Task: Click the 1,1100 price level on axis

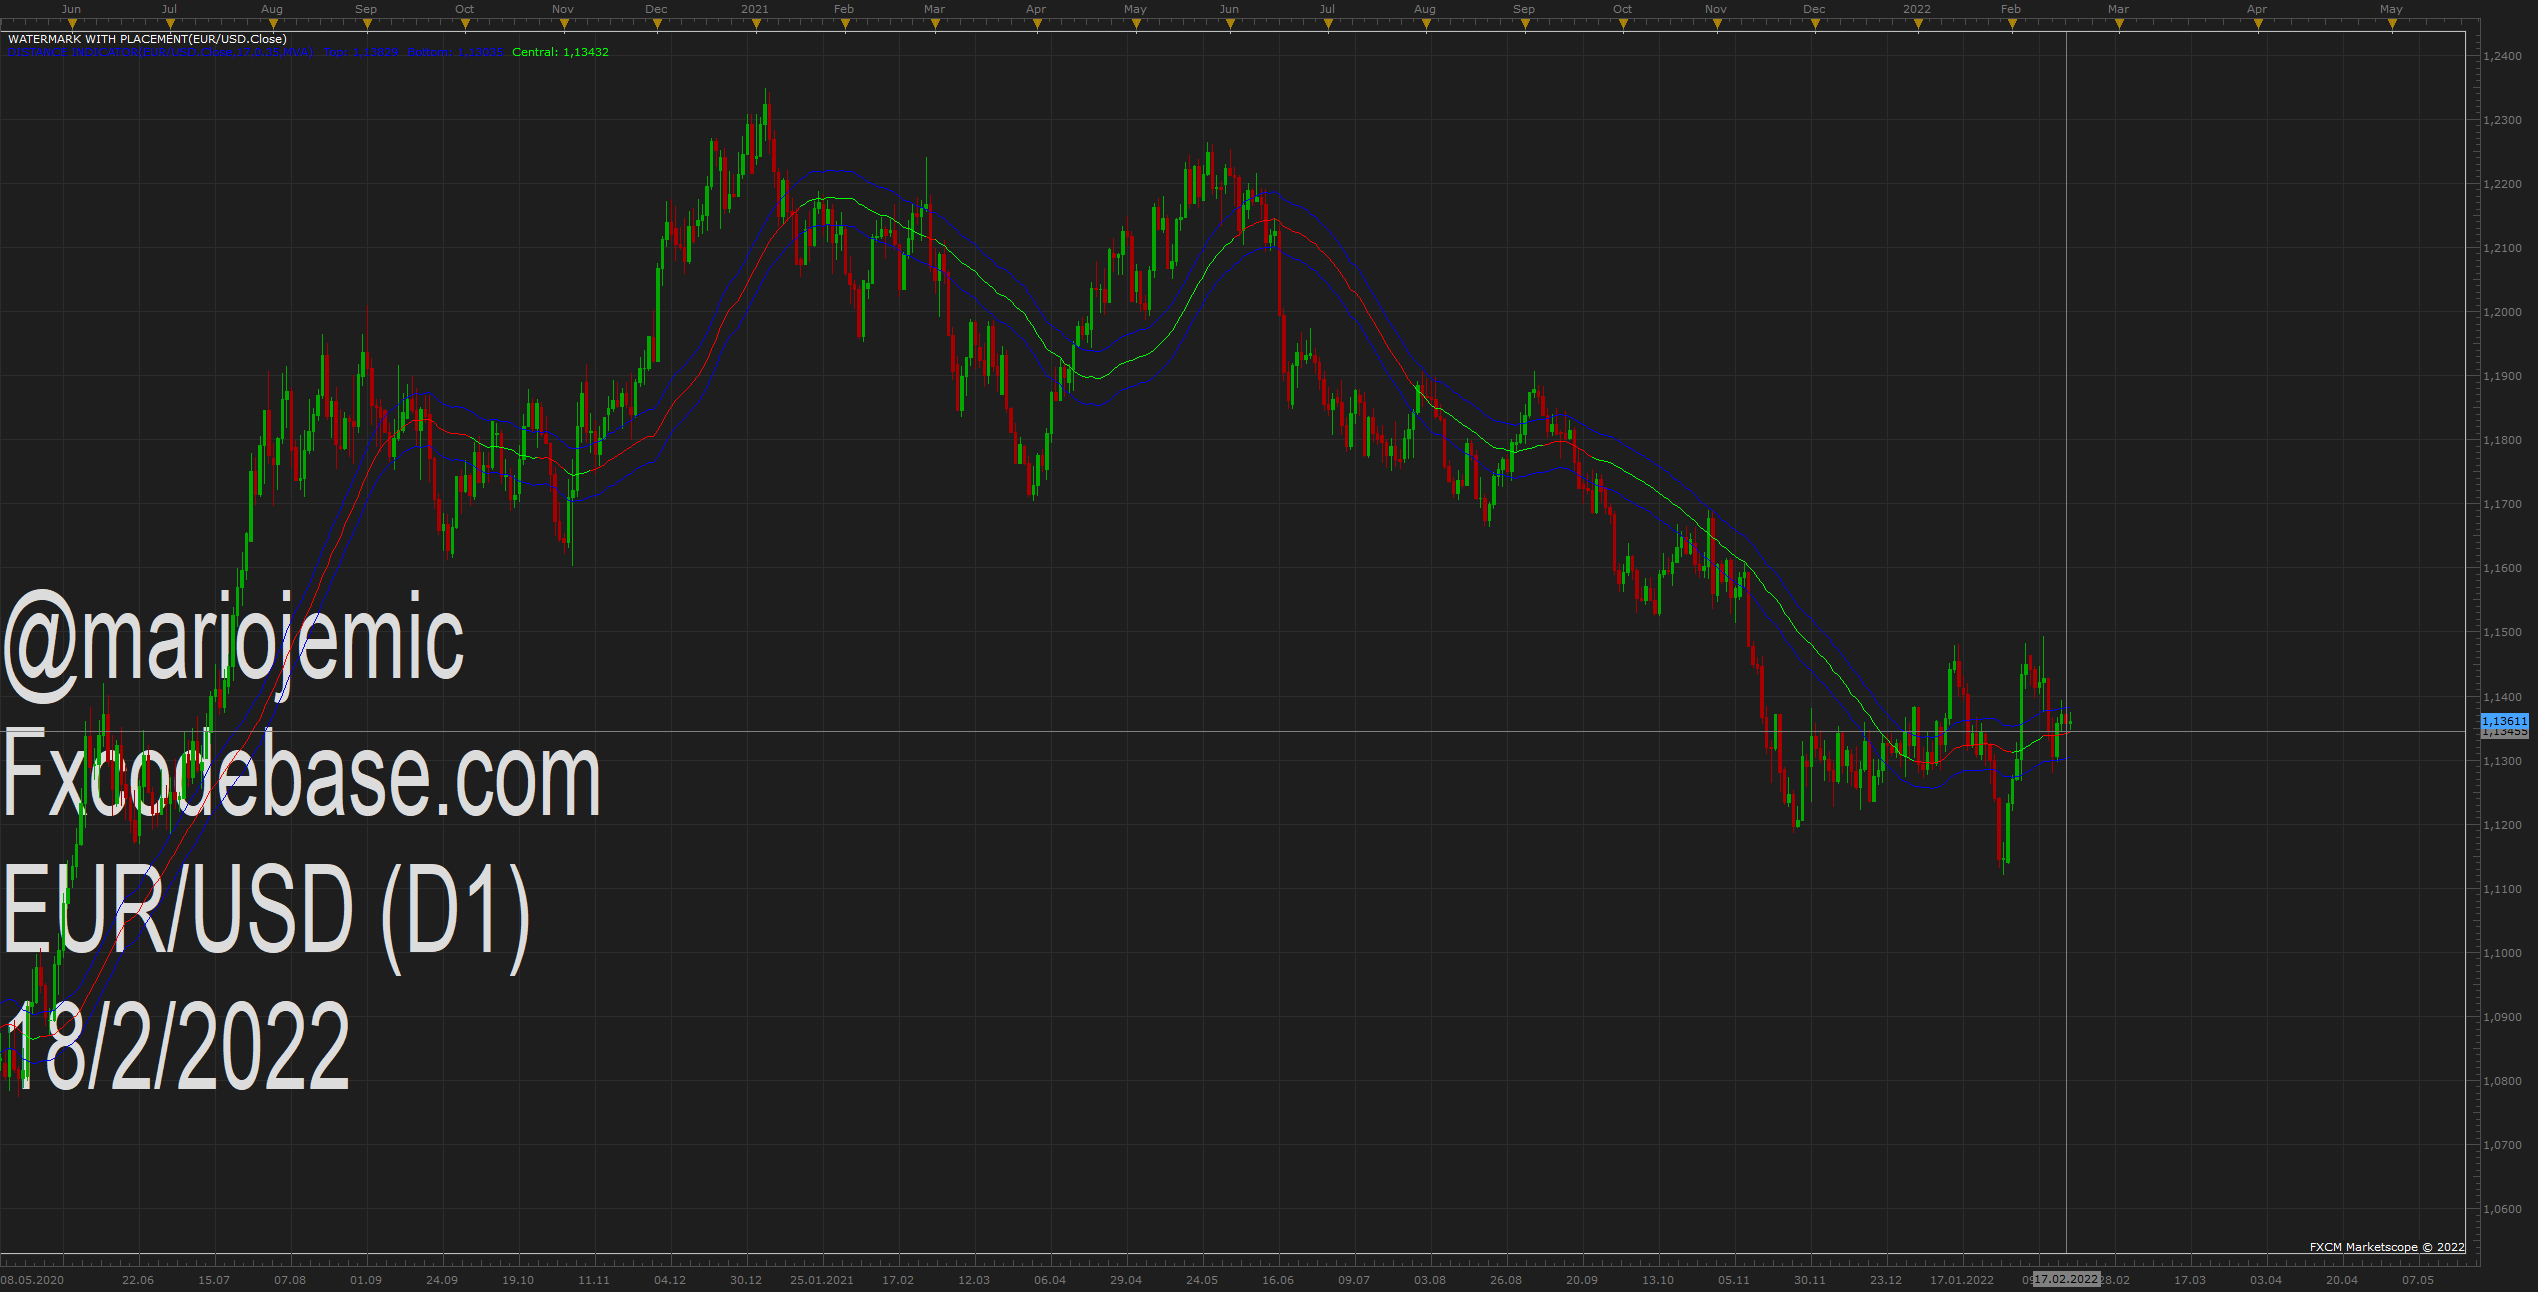Action: coord(2503,889)
